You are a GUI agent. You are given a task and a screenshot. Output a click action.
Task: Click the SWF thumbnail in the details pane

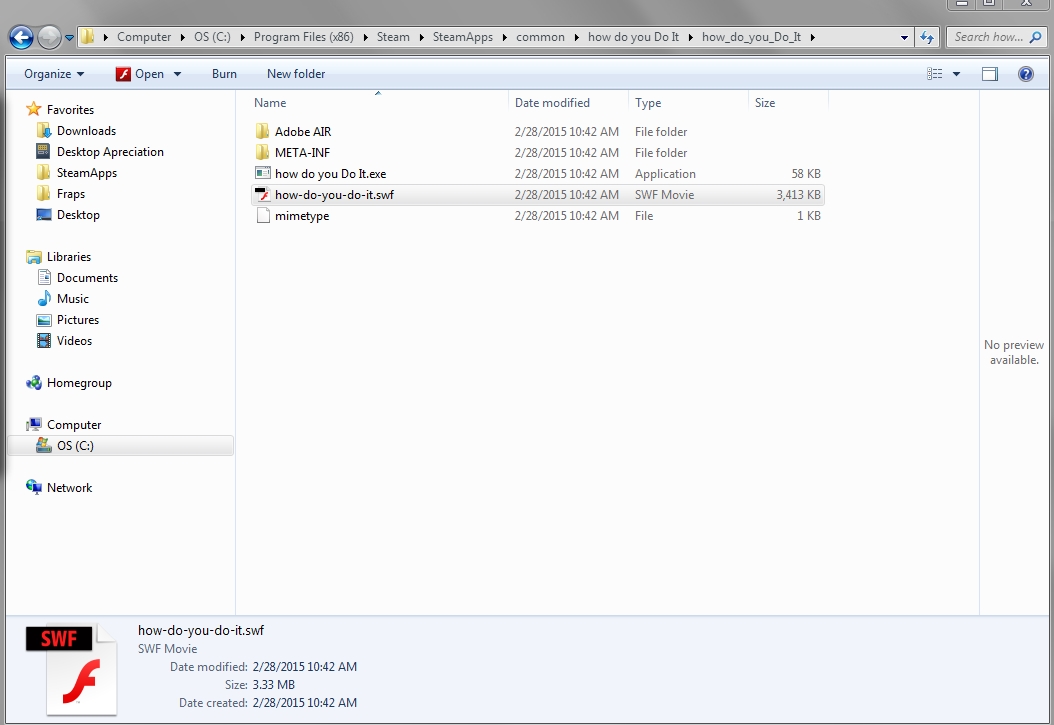pos(72,669)
